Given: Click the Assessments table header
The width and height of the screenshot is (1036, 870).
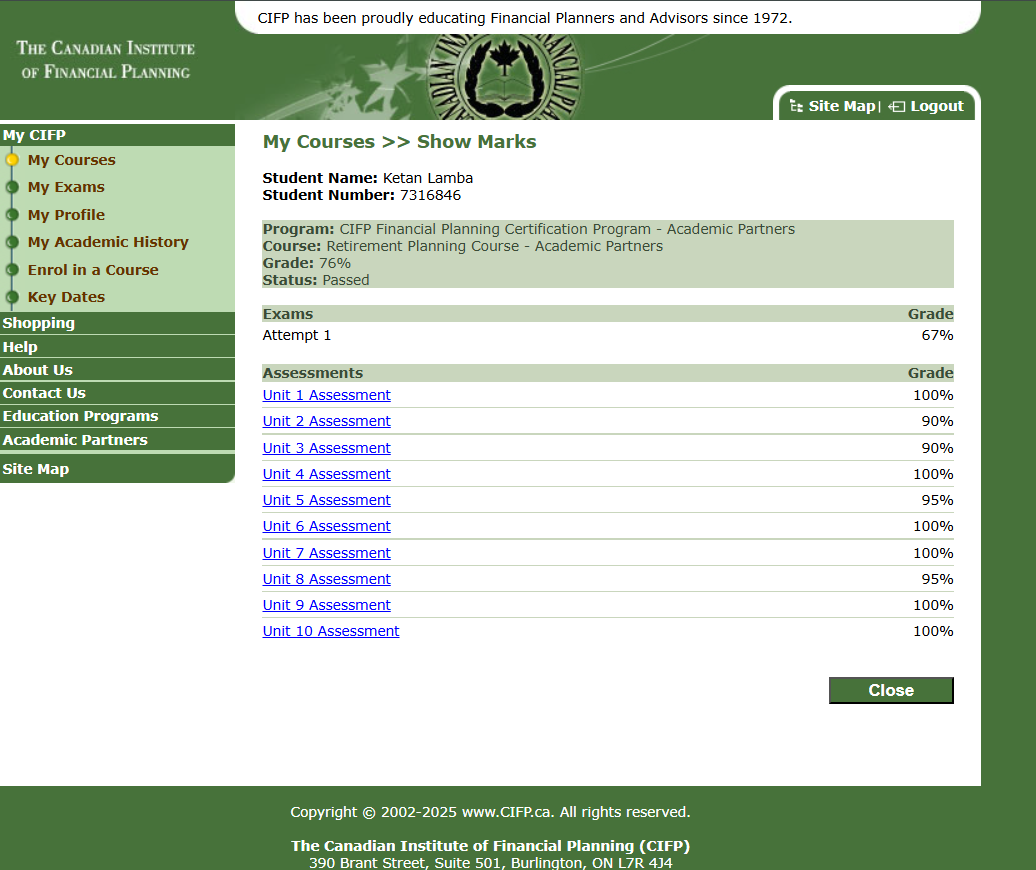Looking at the screenshot, I should tap(608, 373).
